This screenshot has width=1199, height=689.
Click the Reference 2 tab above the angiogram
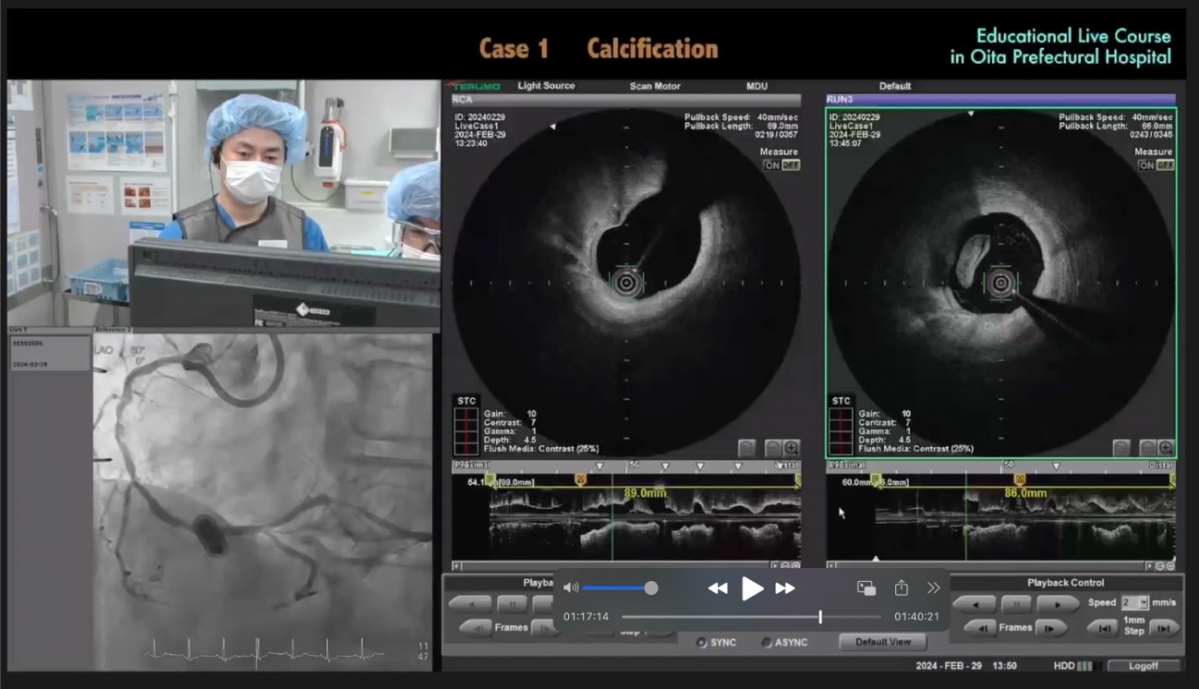click(x=112, y=330)
